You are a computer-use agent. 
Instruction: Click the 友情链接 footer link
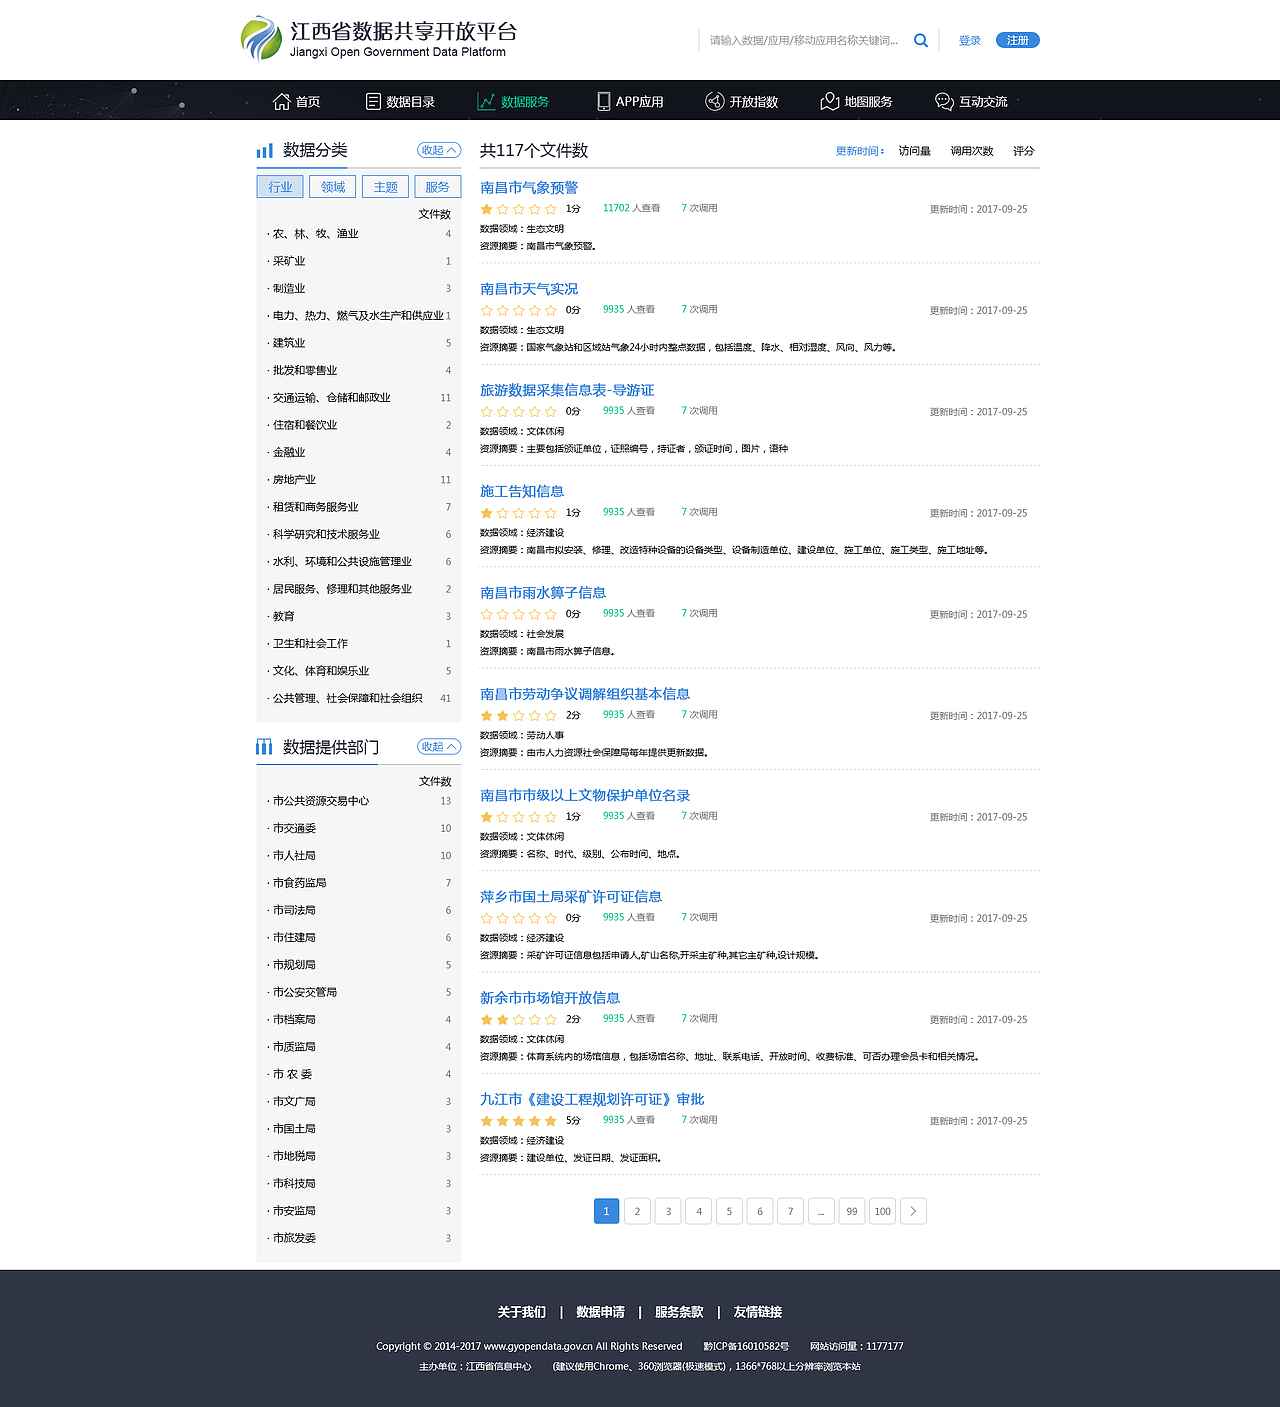[x=758, y=1312]
